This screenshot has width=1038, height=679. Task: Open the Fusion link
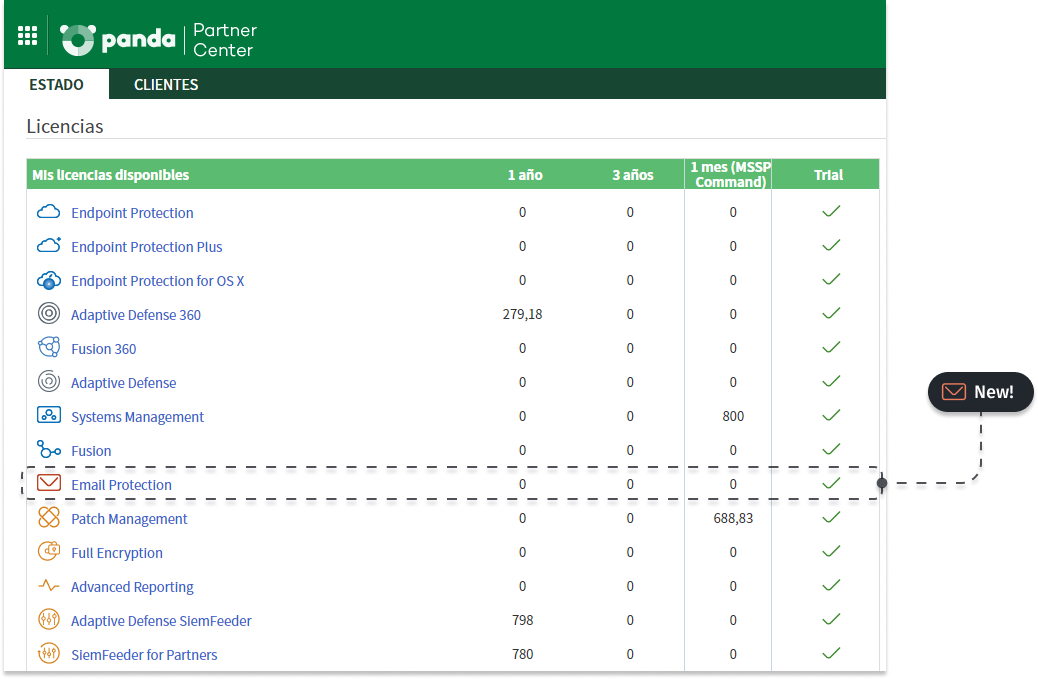pos(91,451)
